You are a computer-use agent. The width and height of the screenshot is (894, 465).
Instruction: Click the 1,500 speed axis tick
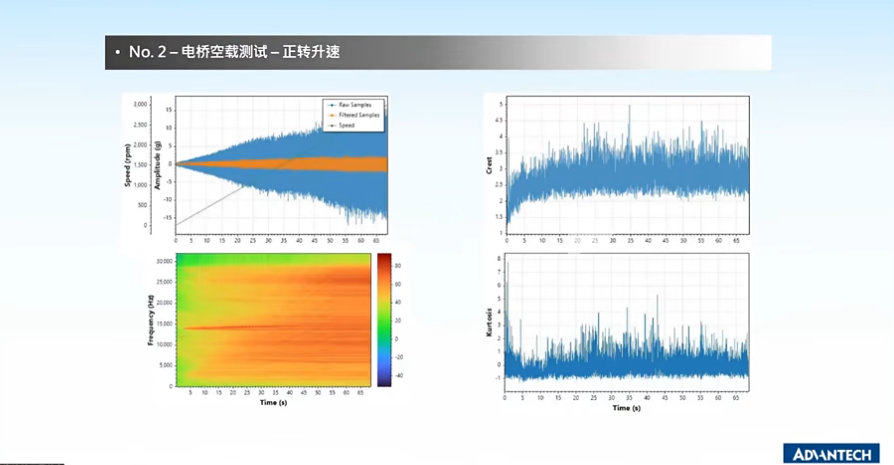point(140,165)
